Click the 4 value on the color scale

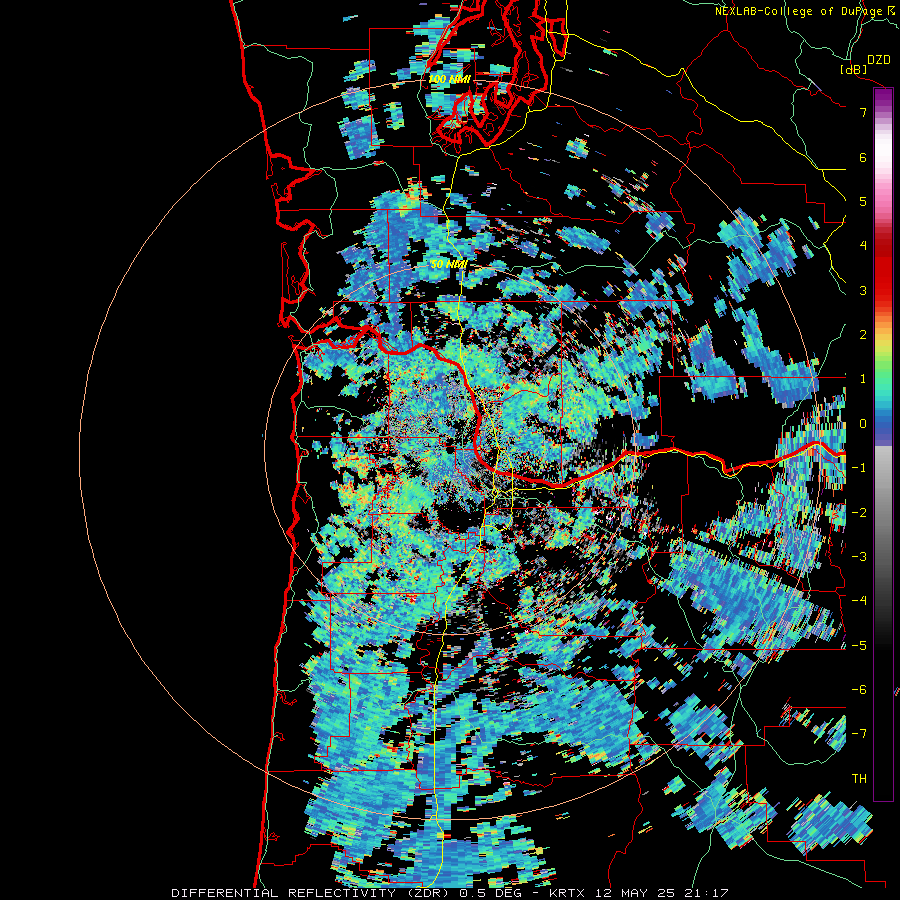[863, 246]
